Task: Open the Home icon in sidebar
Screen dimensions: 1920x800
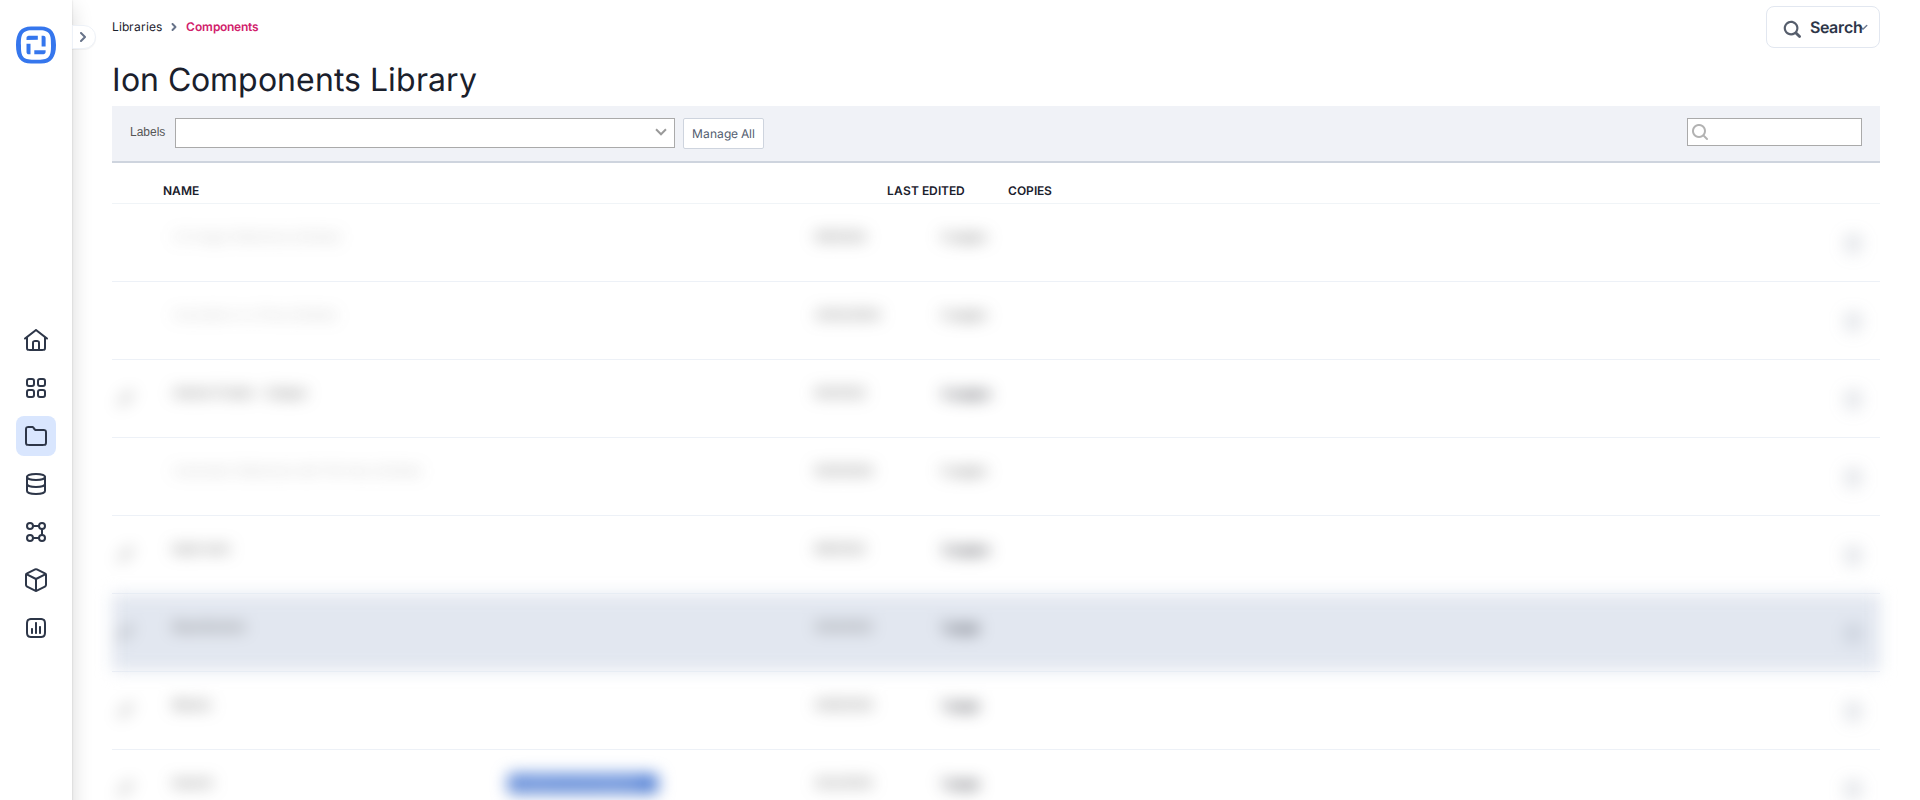Action: [x=36, y=340]
